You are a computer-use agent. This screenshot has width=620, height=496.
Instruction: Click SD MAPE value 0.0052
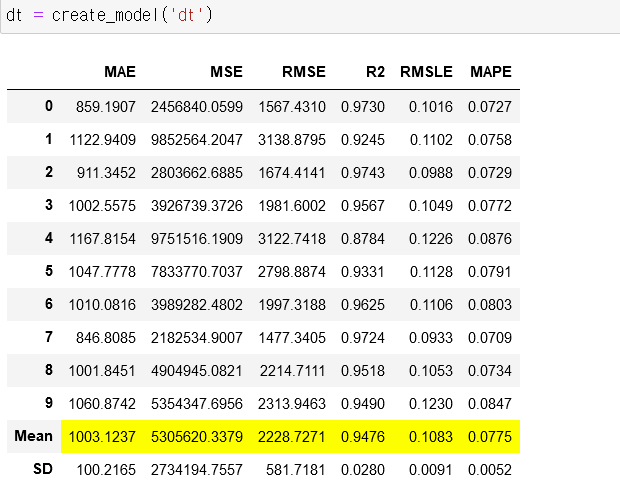tap(490, 470)
